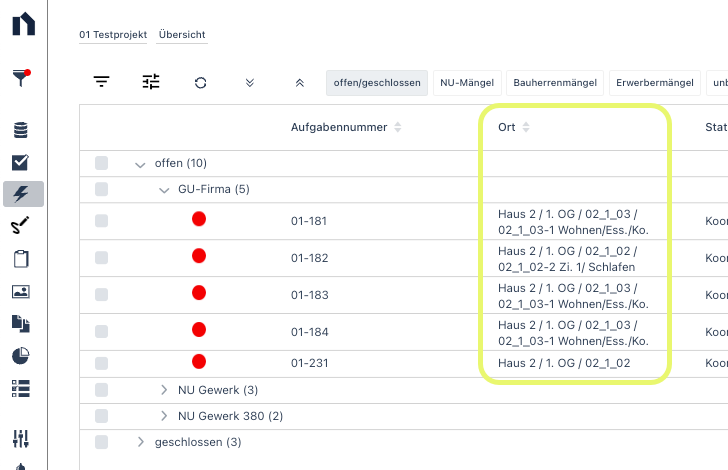Click the column tune settings toolbar icon
The width and height of the screenshot is (728, 470).
tap(151, 82)
